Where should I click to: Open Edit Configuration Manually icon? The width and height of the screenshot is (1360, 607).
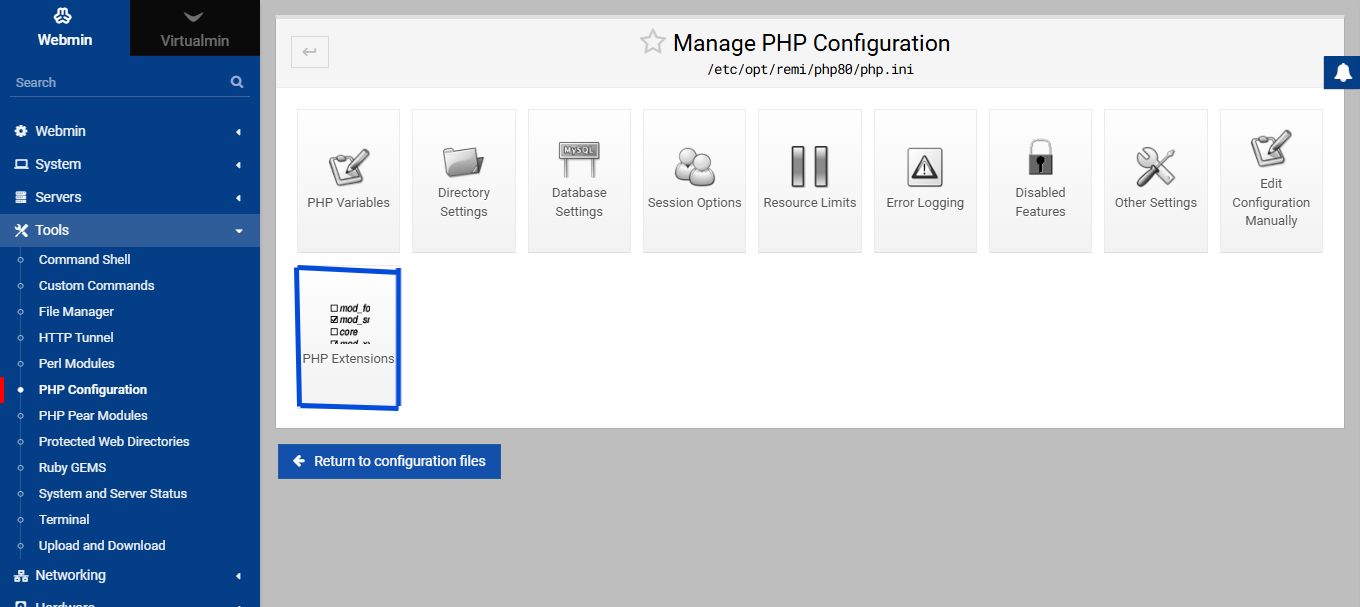pyautogui.click(x=1271, y=150)
